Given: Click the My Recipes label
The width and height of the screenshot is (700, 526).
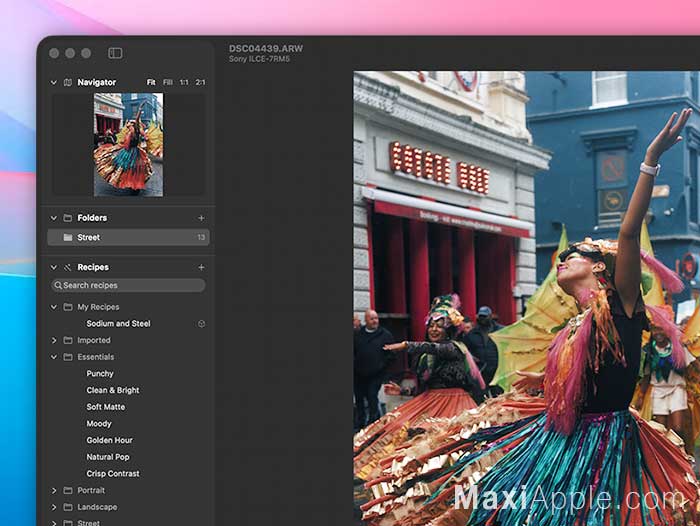Looking at the screenshot, I should click(x=98, y=307).
